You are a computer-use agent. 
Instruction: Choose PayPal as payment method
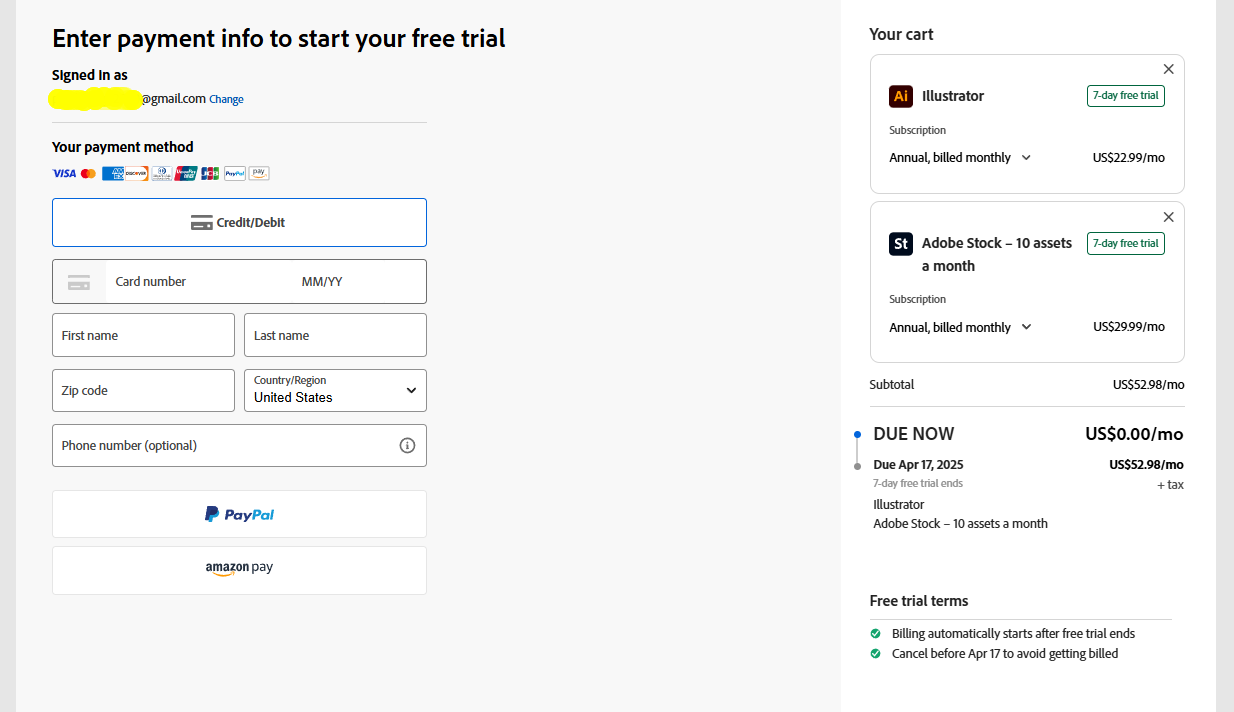point(239,514)
